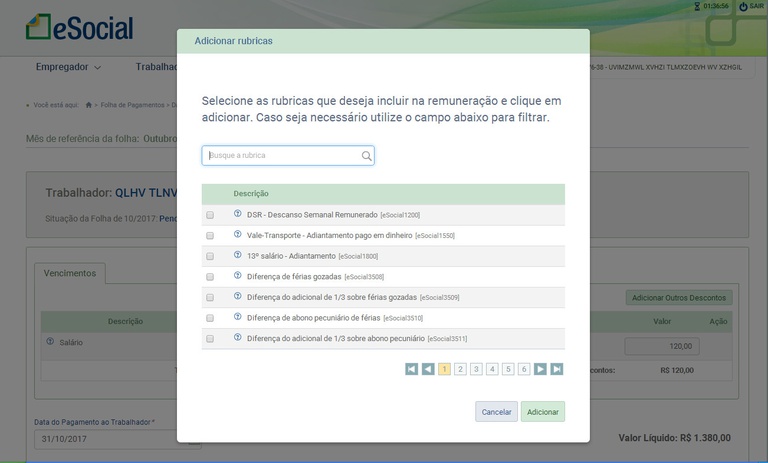The image size is (768, 463).
Task: Click the R$ 120,00 descontos total
Action: [677, 370]
